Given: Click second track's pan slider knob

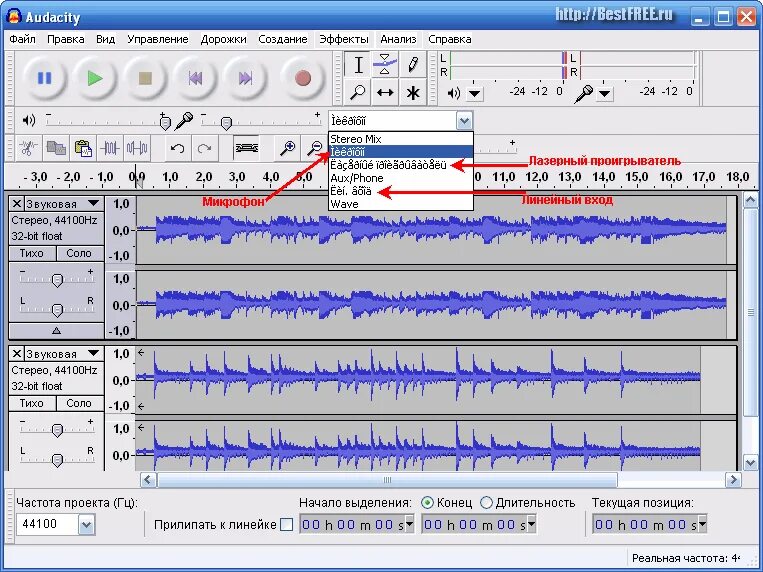Looking at the screenshot, I should [x=57, y=460].
